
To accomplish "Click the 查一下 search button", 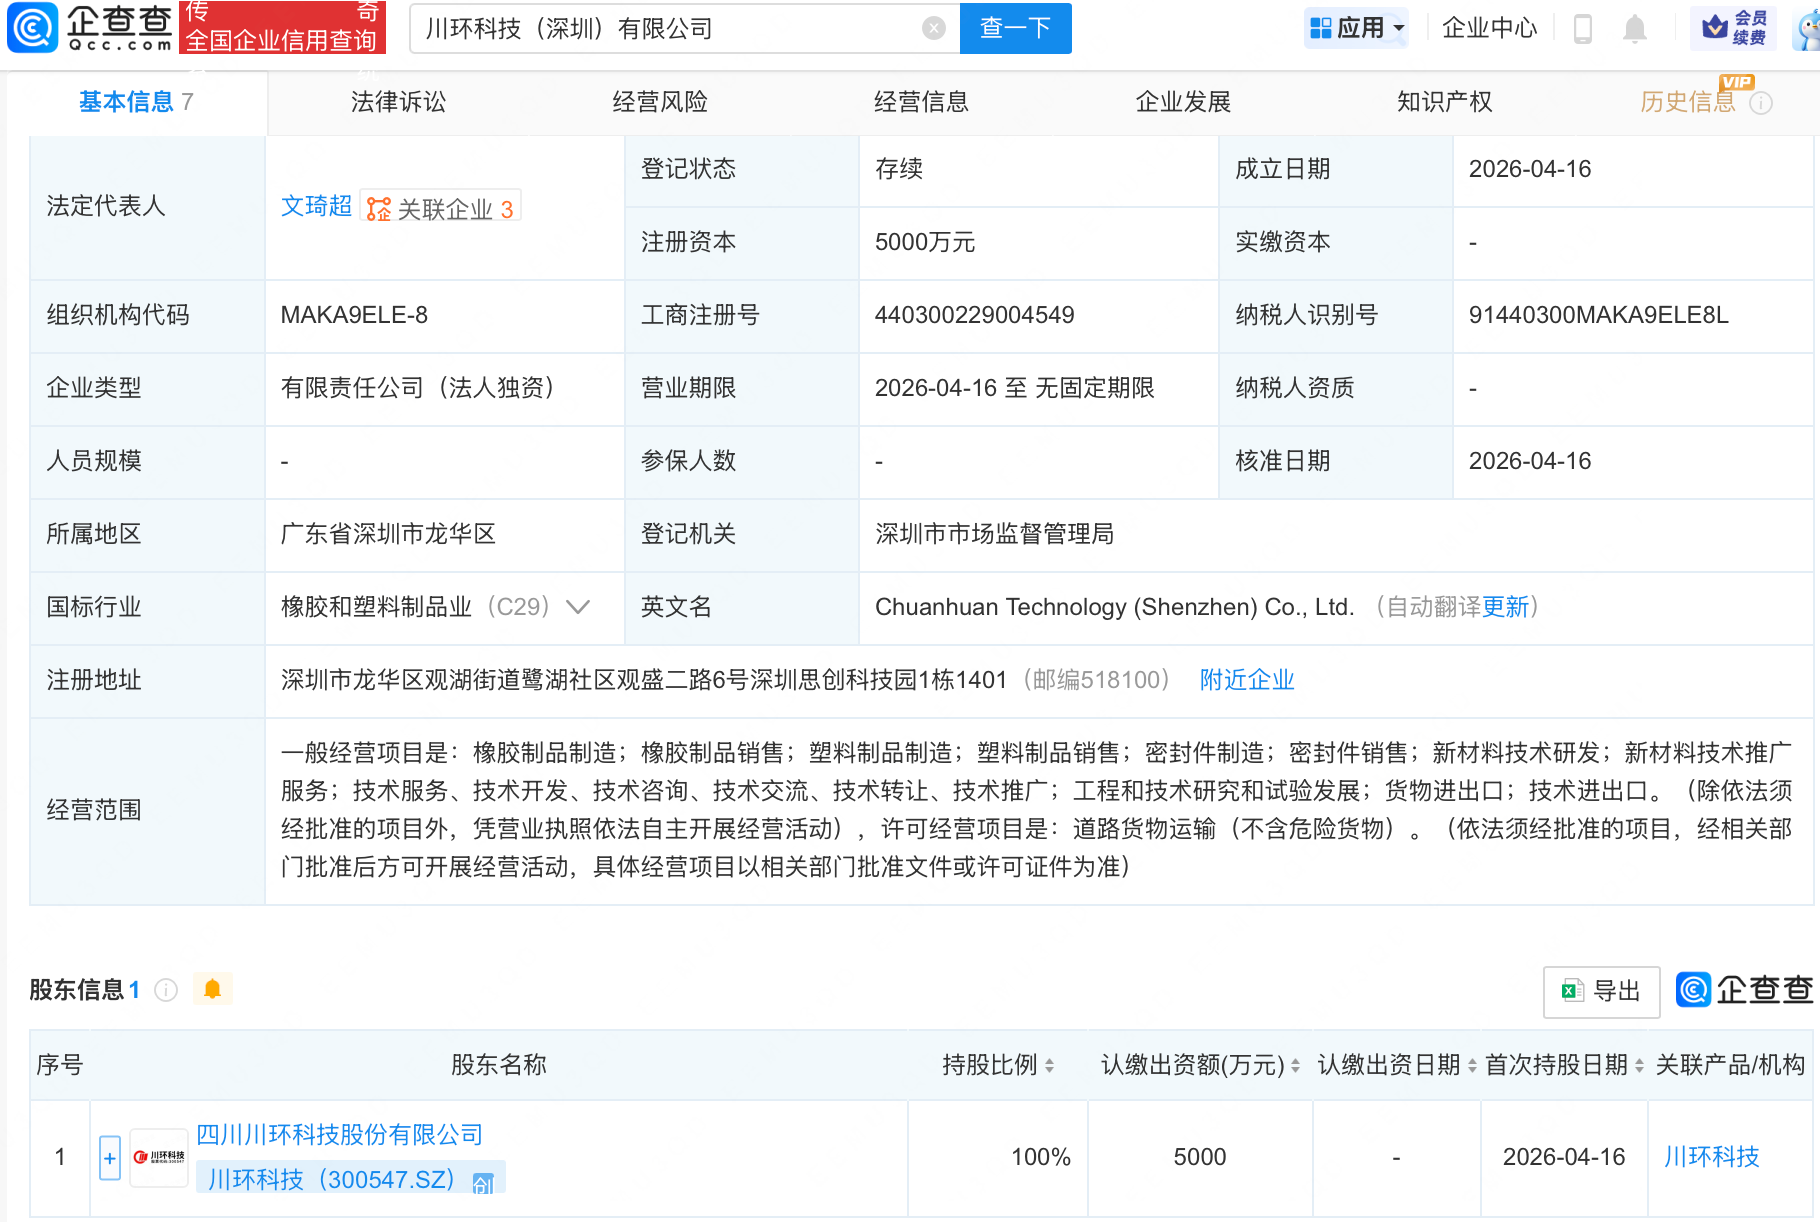I will click(1015, 28).
